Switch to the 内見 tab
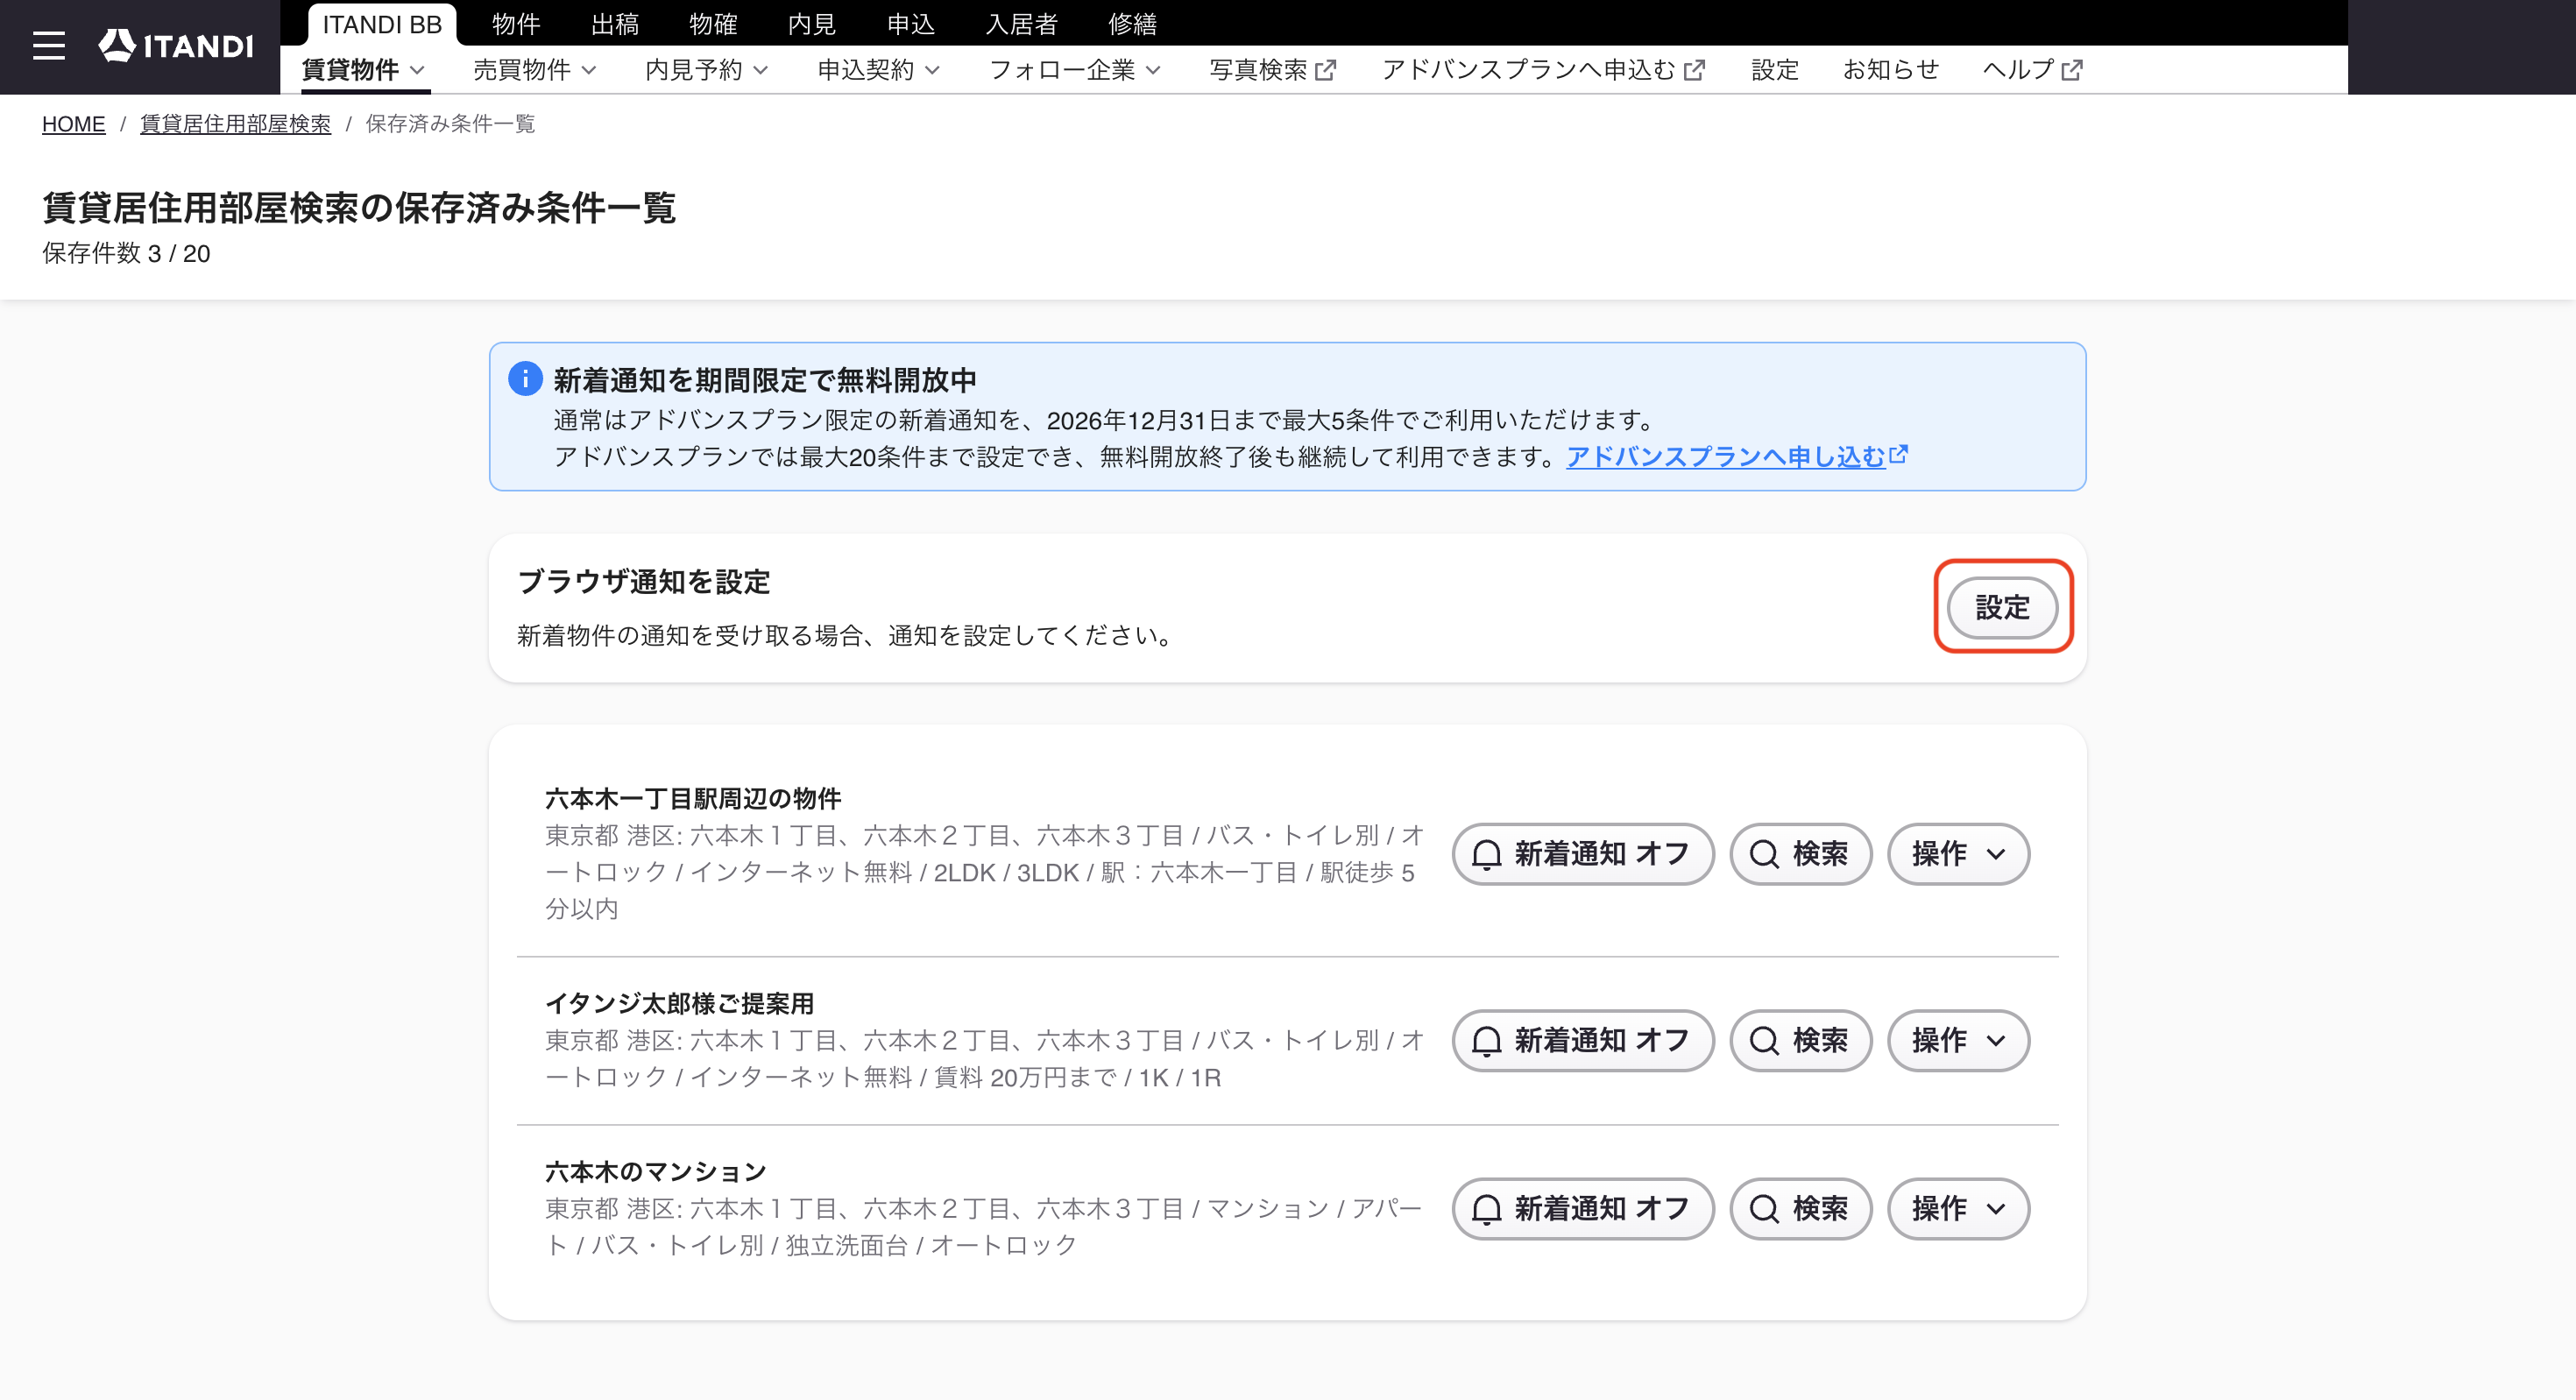The width and height of the screenshot is (2576, 1400). (812, 24)
